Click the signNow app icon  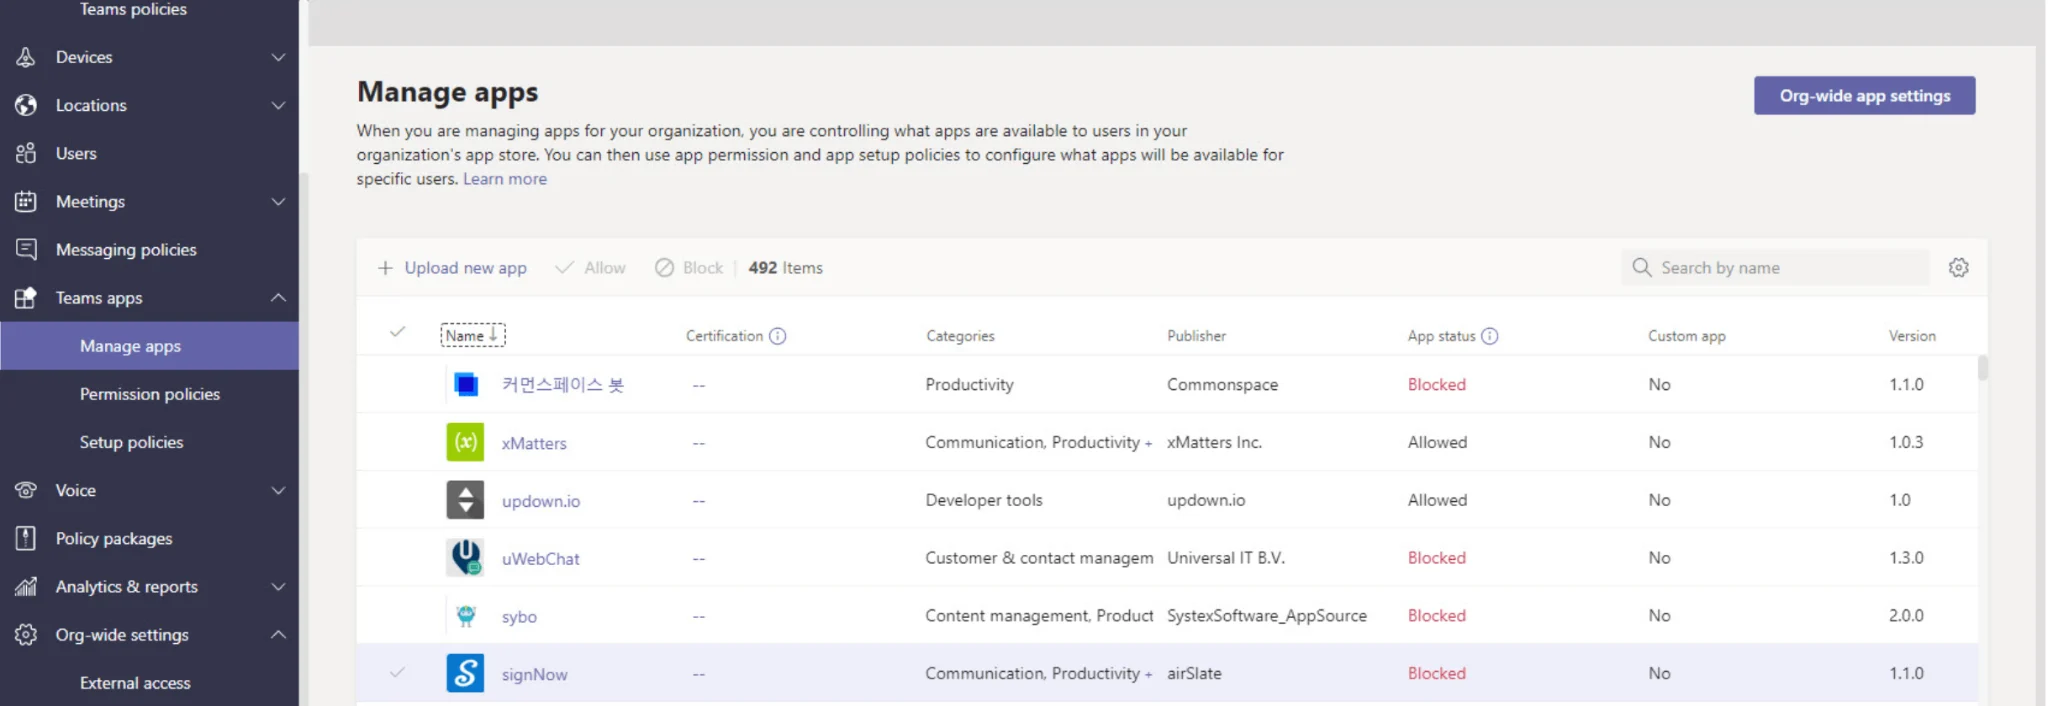[465, 673]
